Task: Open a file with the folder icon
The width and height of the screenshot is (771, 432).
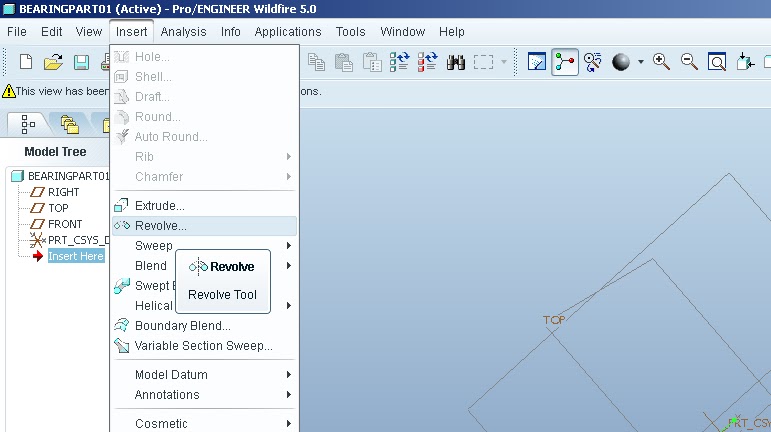Action: pyautogui.click(x=53, y=62)
